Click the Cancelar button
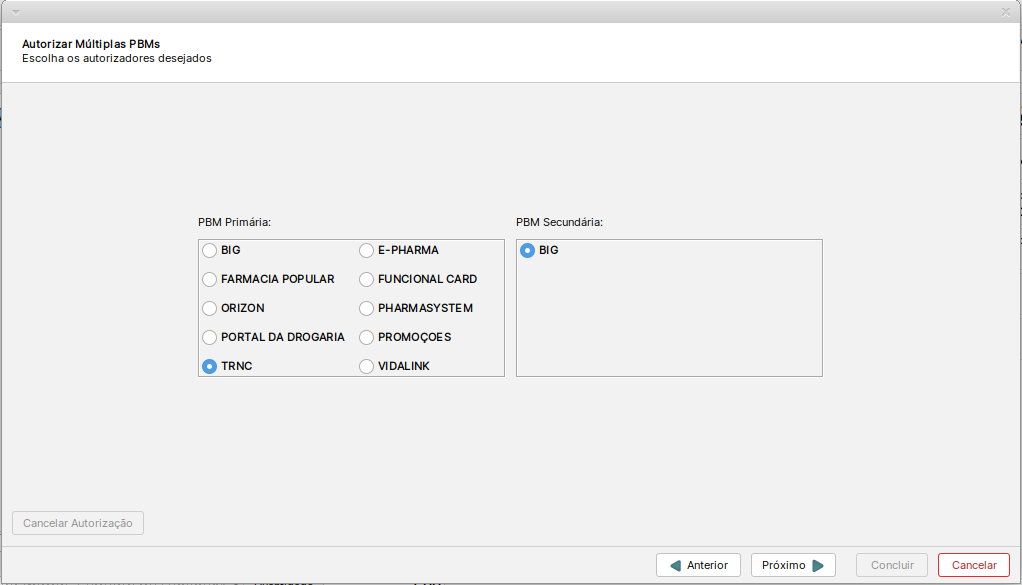This screenshot has height=585, width=1022. point(974,565)
